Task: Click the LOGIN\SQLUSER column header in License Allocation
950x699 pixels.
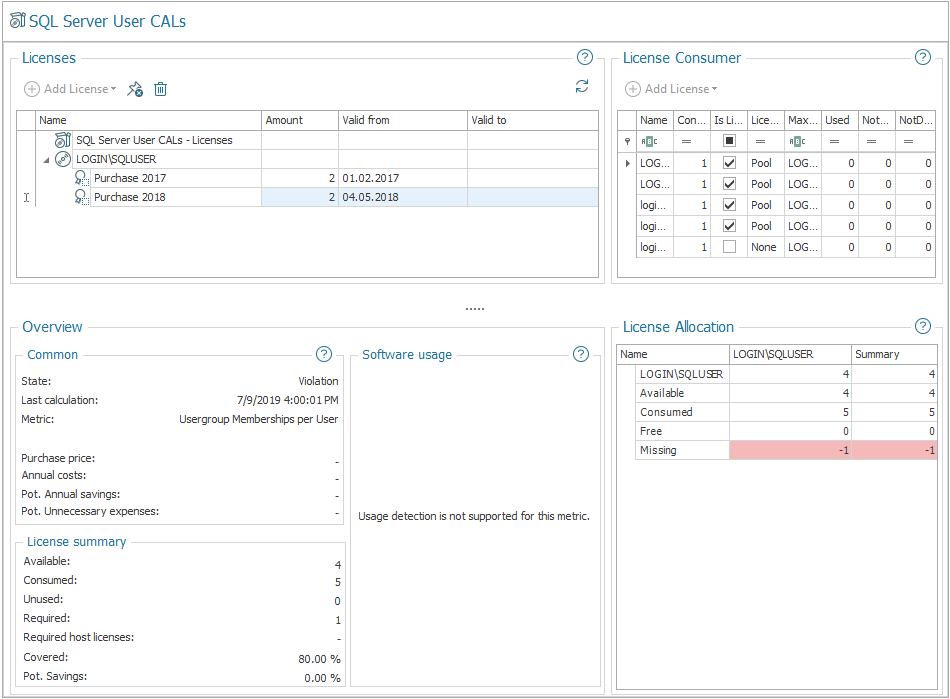Action: pyautogui.click(x=790, y=354)
